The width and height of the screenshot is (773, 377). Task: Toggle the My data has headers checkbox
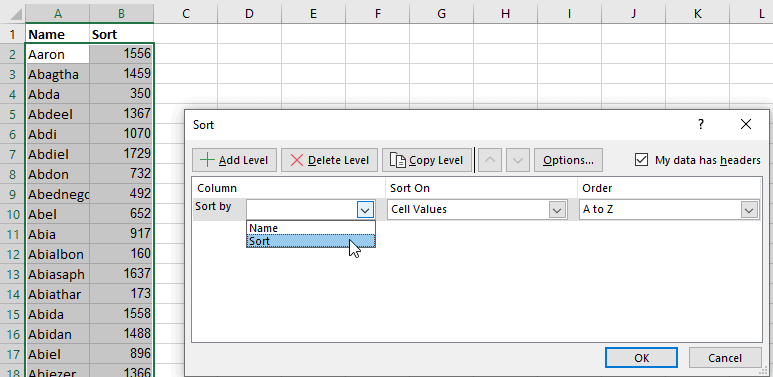point(641,160)
